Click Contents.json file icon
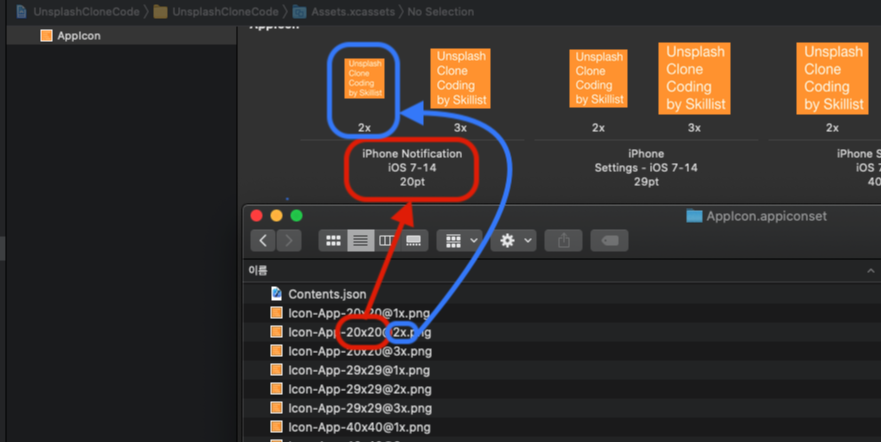Screen dimensions: 881x442 pyautogui.click(x=276, y=294)
